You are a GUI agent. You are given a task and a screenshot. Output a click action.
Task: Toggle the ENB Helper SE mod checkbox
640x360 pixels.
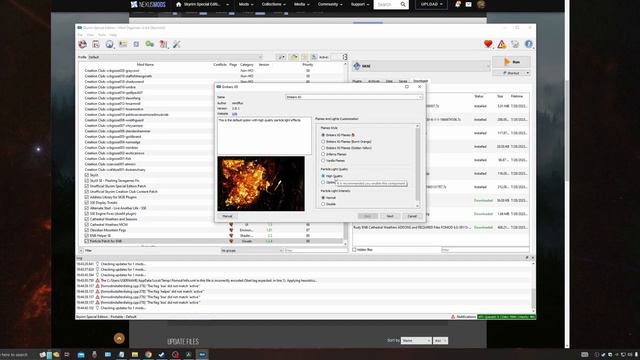(x=87, y=236)
